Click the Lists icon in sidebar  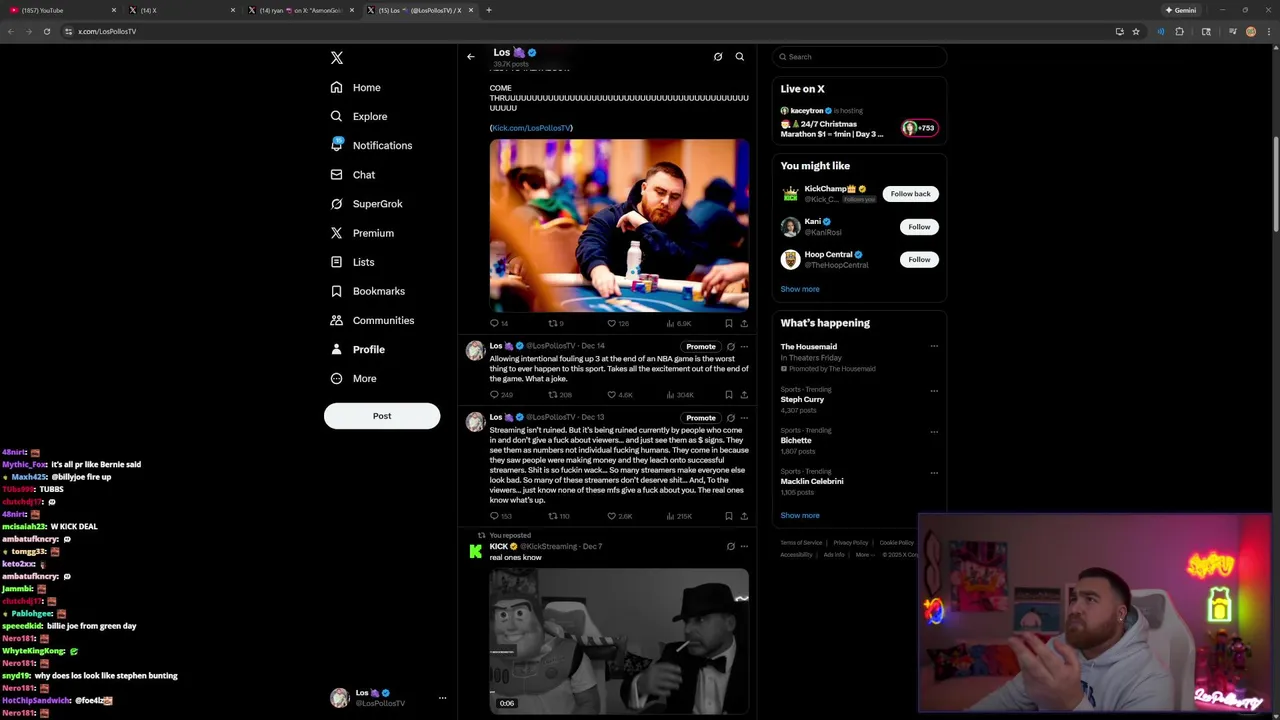(x=337, y=262)
